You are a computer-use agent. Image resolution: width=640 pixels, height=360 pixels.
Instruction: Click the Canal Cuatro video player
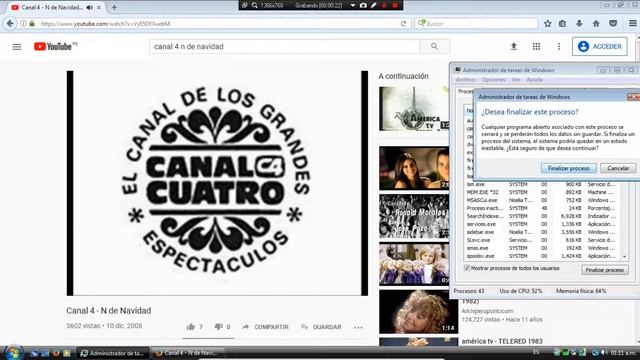(x=217, y=183)
